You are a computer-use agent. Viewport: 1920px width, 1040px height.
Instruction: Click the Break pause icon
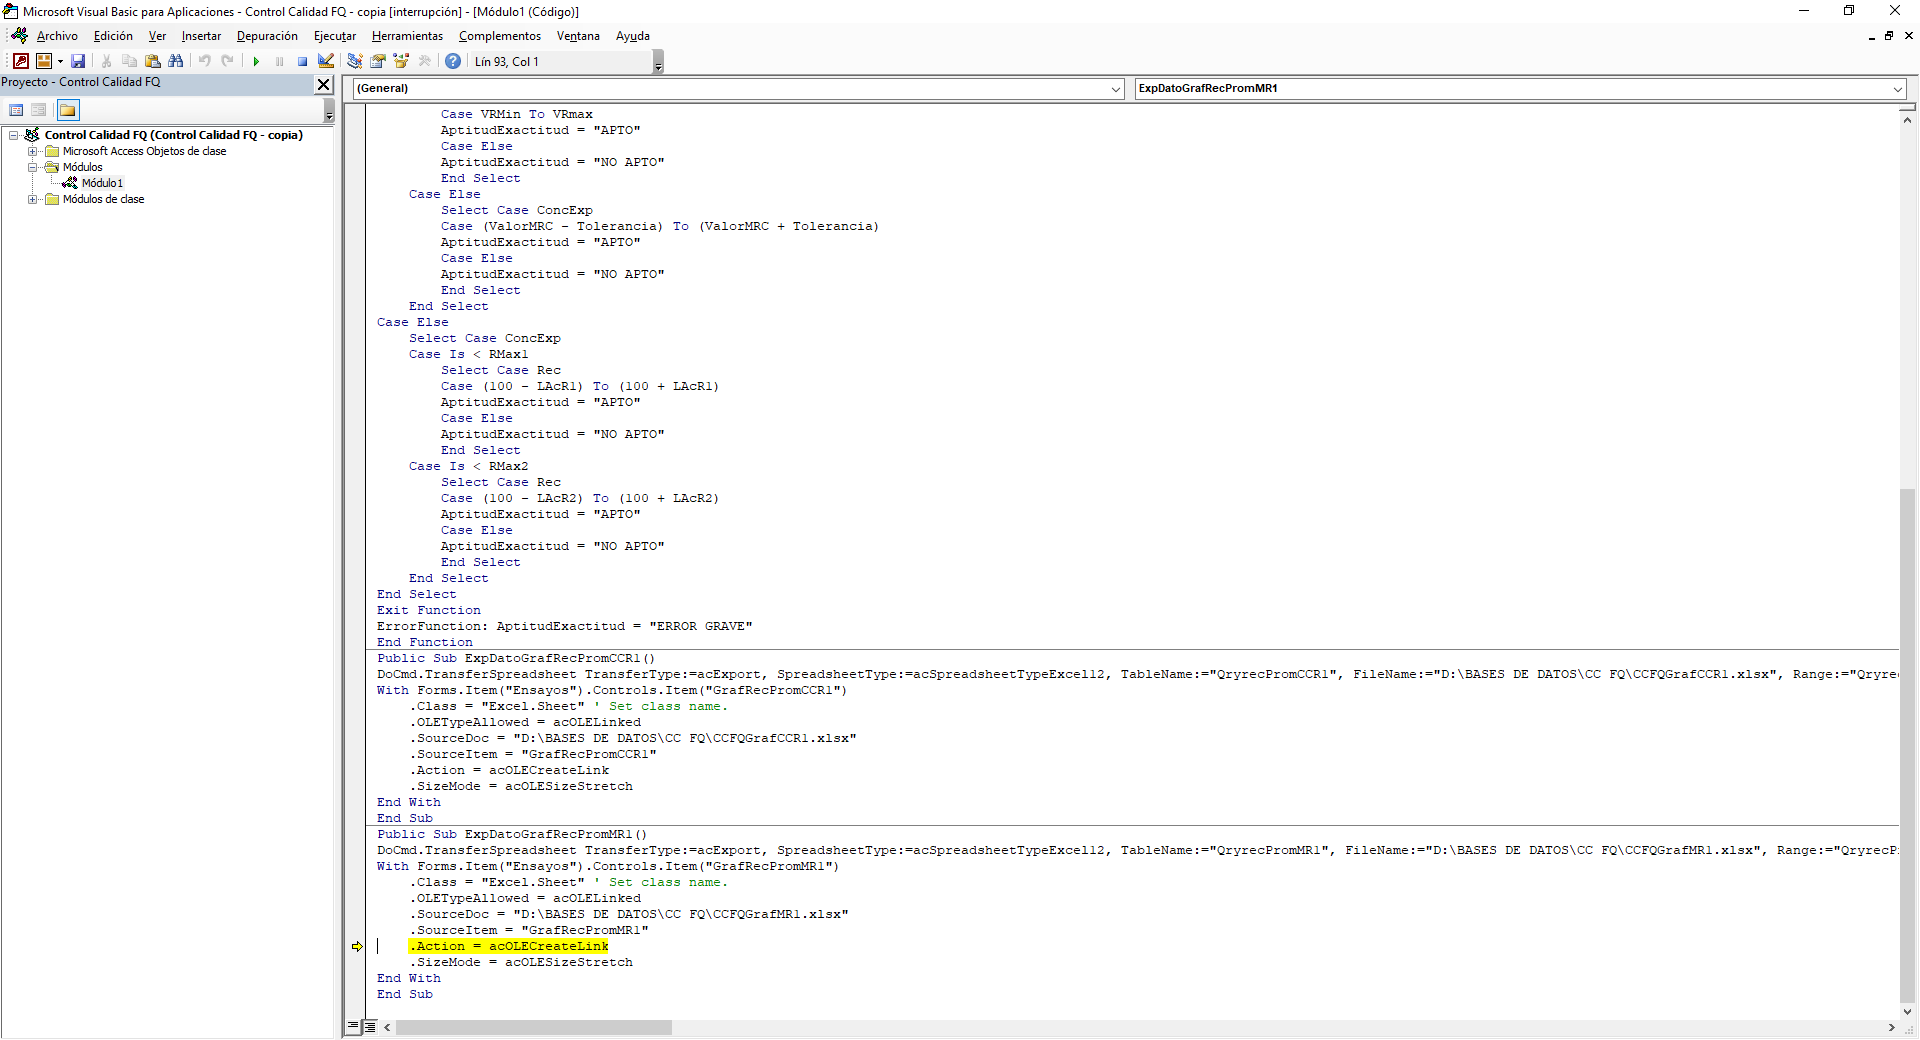(x=279, y=61)
